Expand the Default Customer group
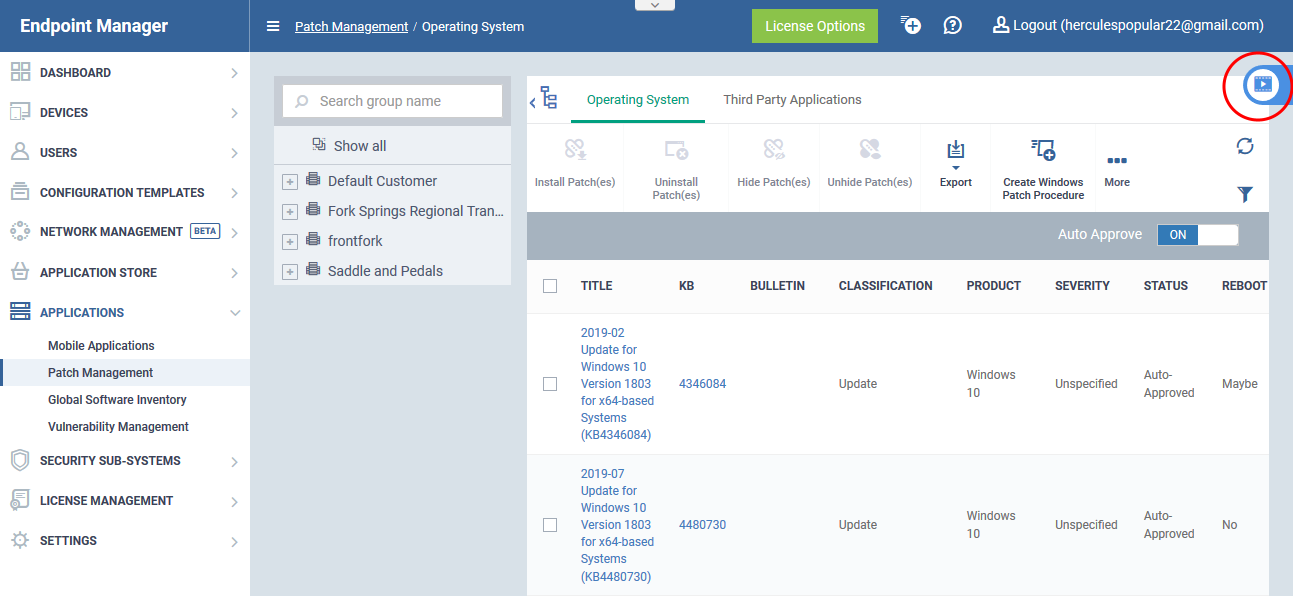This screenshot has height=596, width=1293. (x=290, y=182)
